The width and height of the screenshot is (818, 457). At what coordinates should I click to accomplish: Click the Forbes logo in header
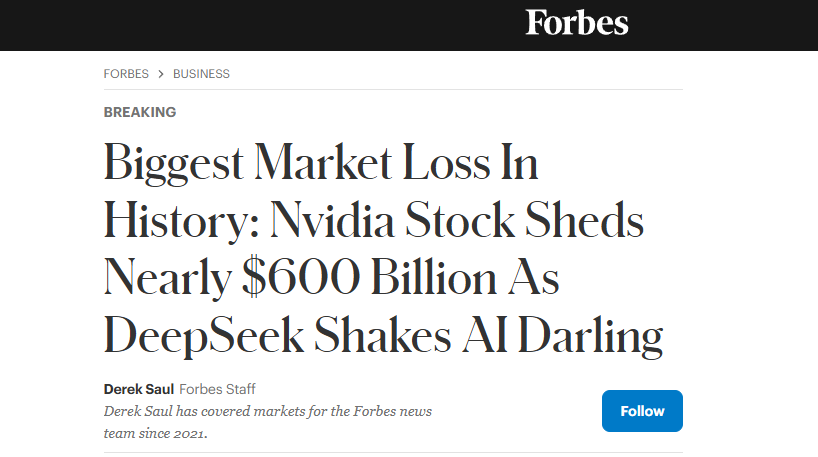(577, 22)
